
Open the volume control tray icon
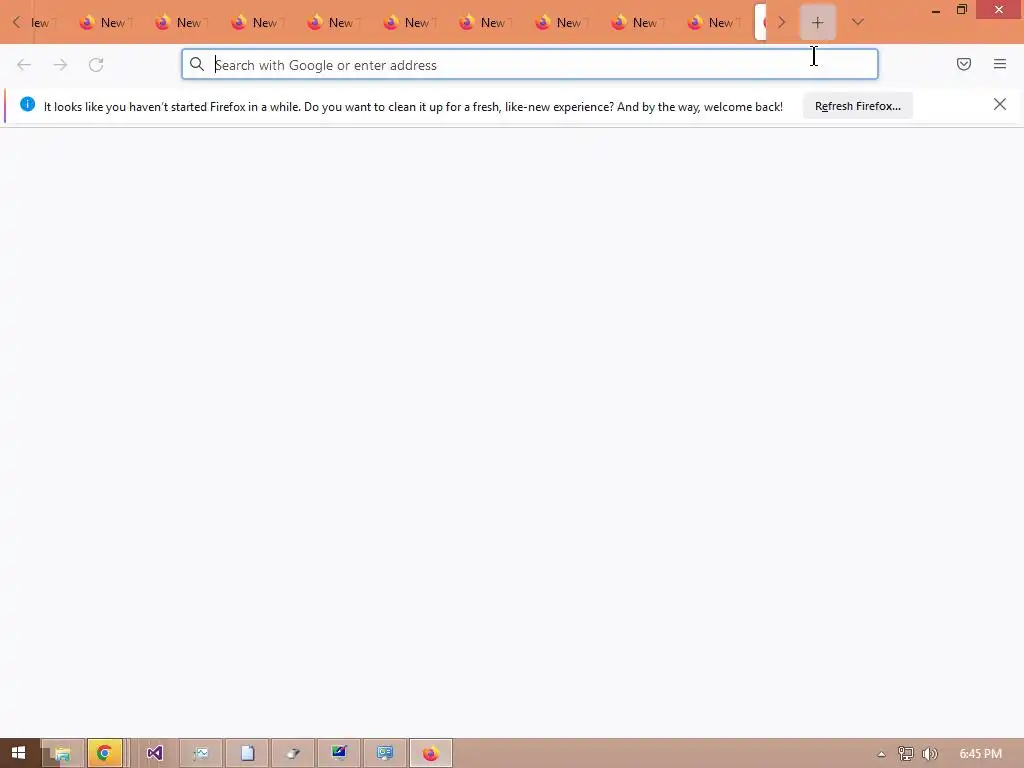coord(929,754)
